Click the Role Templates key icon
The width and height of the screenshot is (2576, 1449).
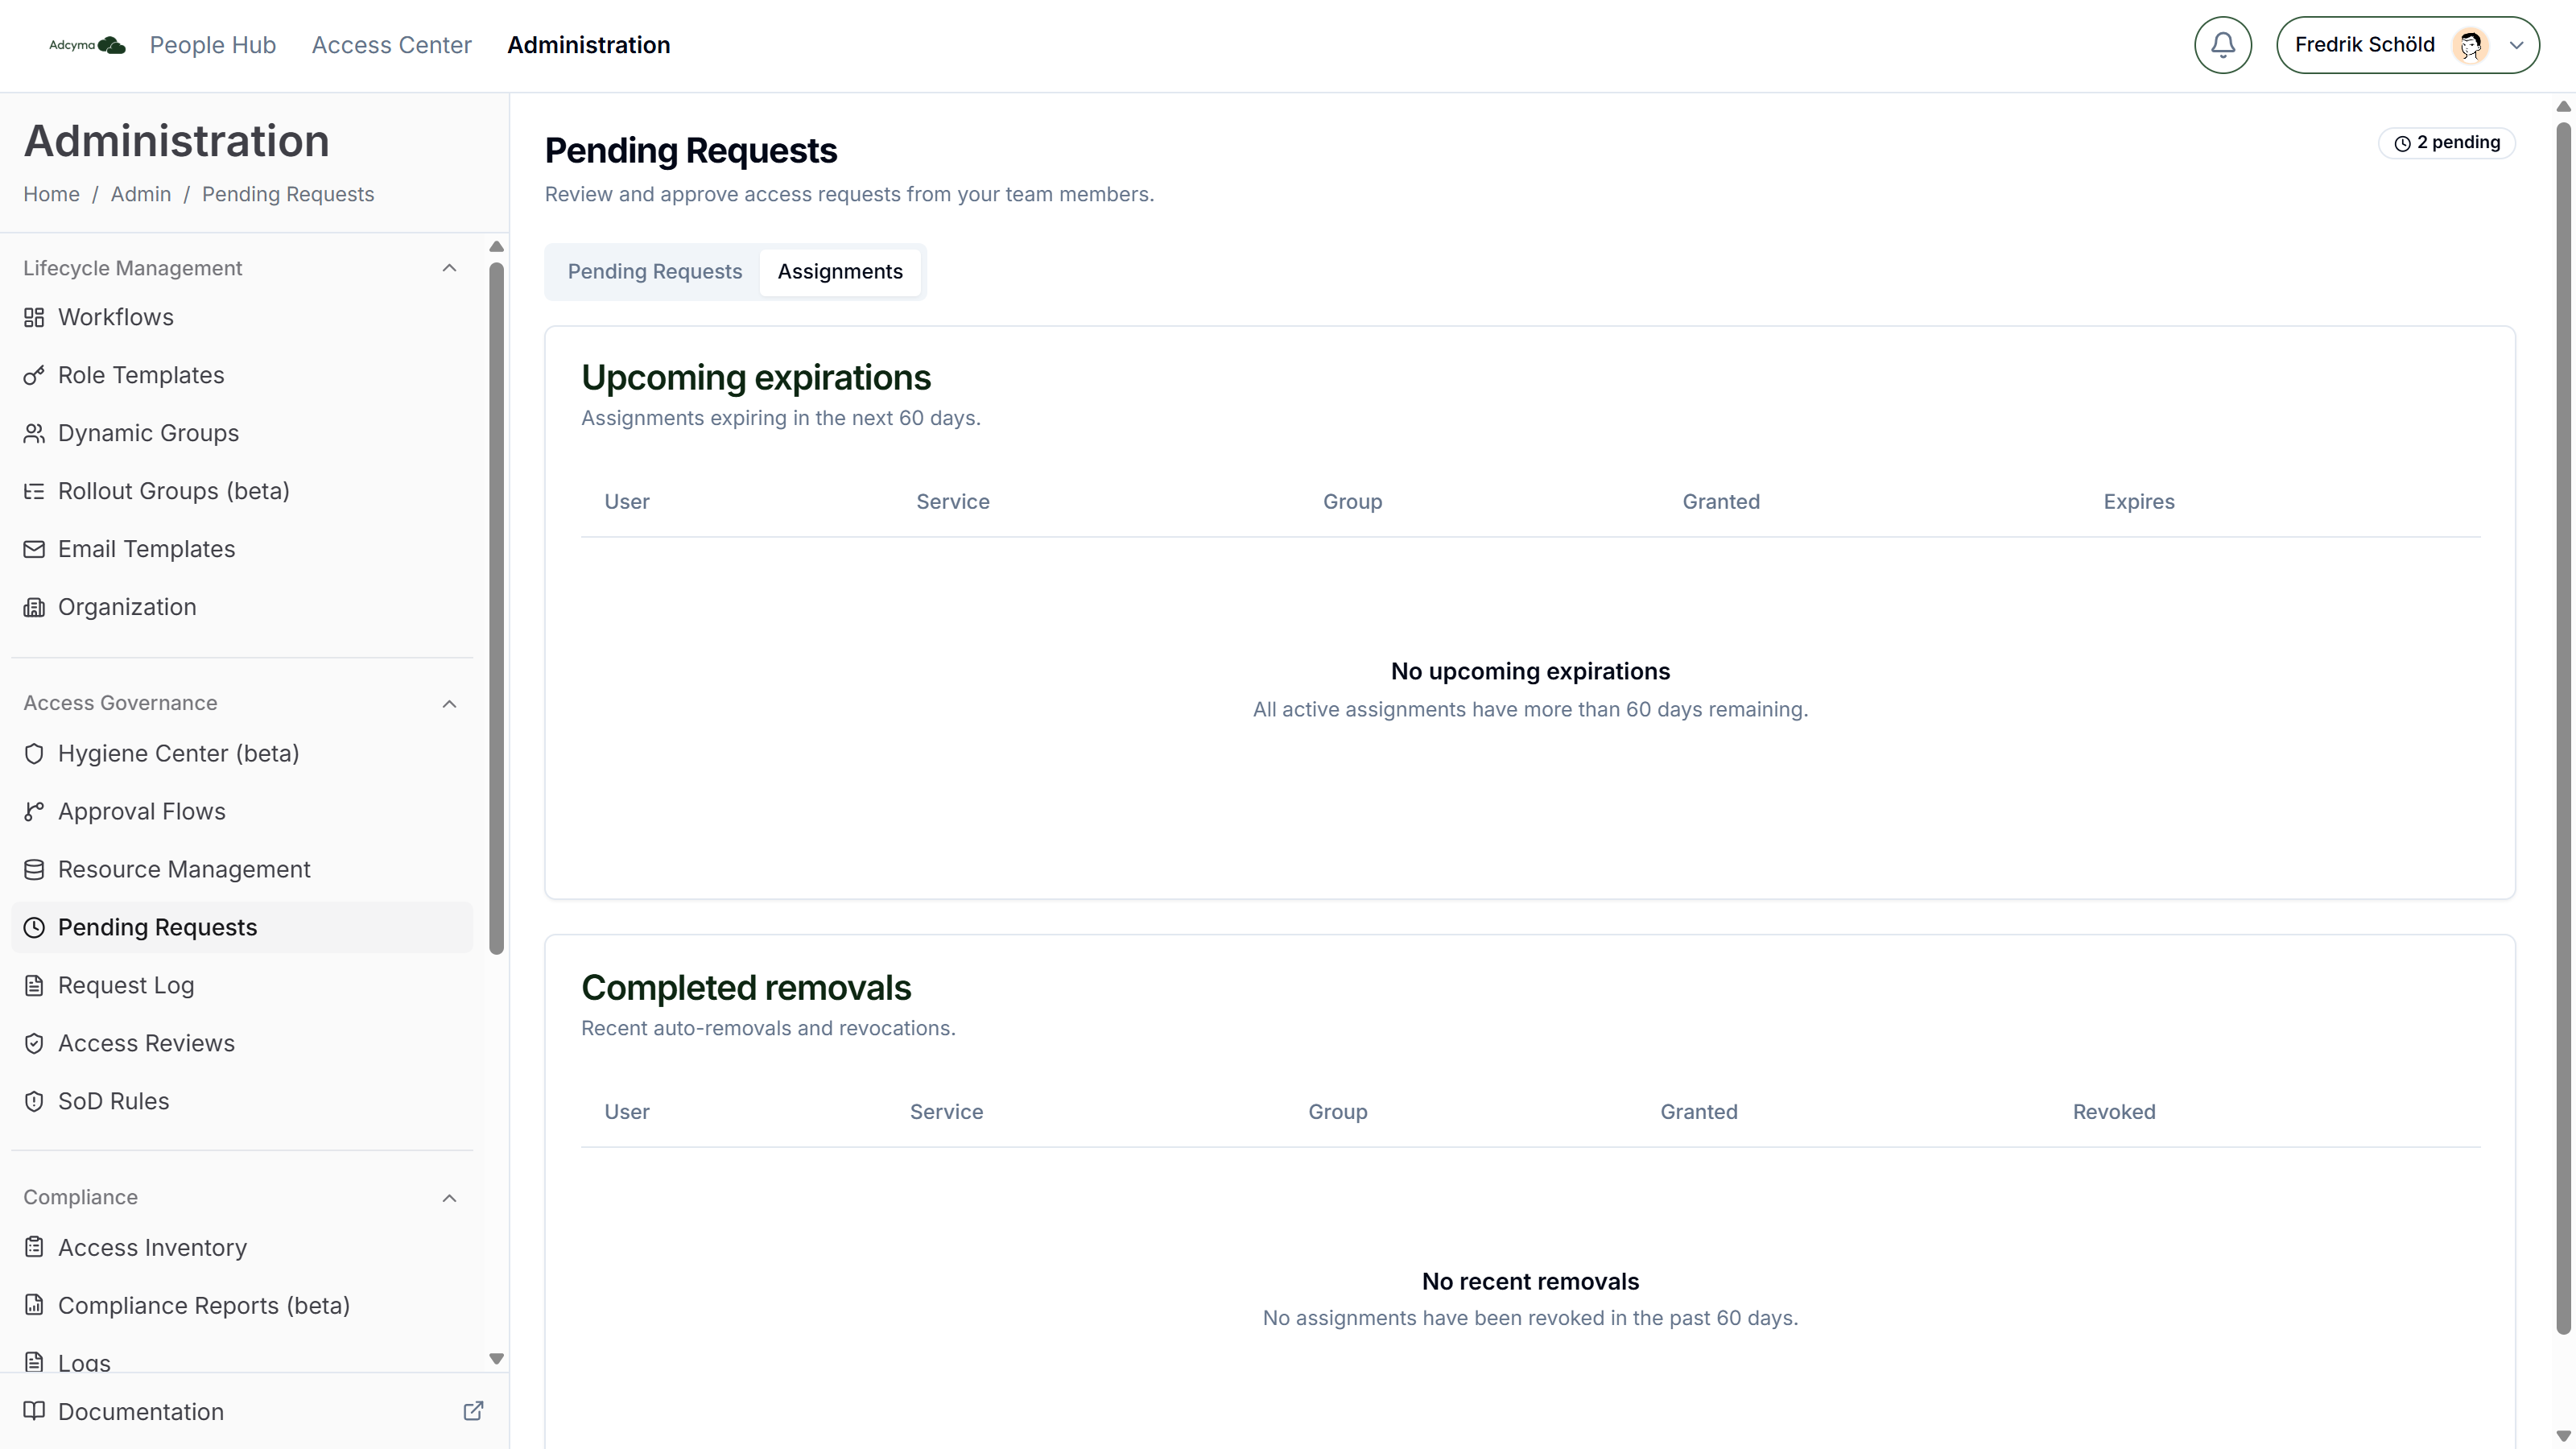pos(34,375)
